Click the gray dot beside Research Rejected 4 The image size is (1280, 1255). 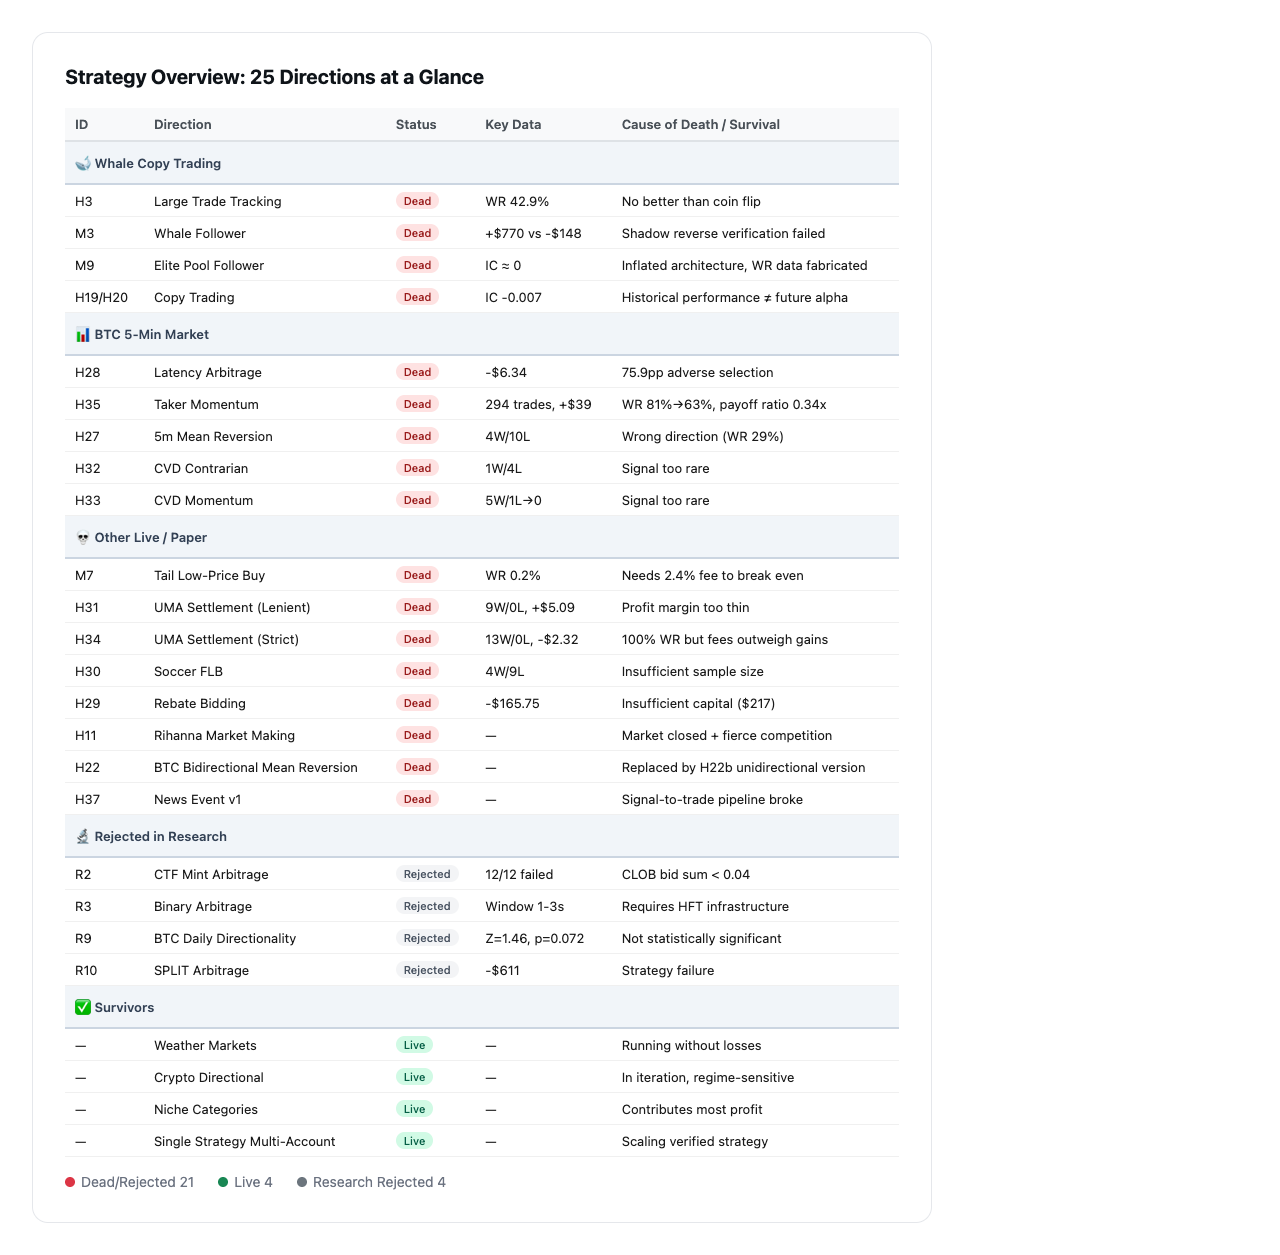(x=302, y=1182)
